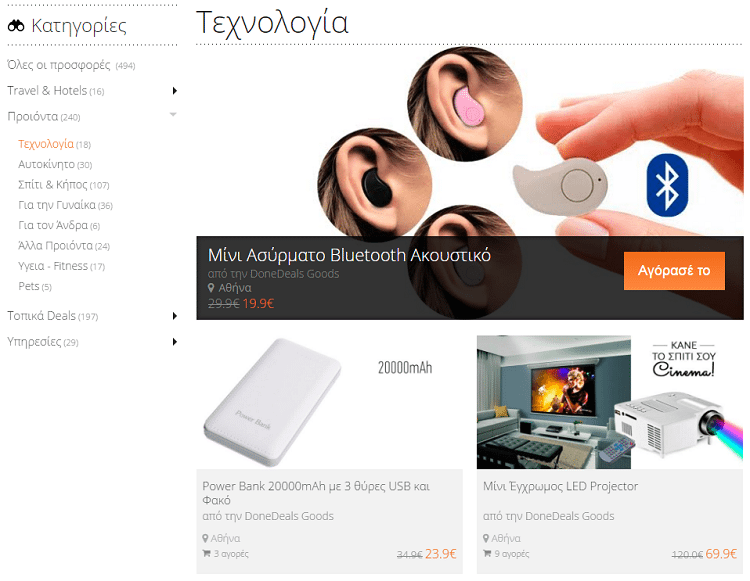Click the location pin on LED Projector card

(486, 538)
